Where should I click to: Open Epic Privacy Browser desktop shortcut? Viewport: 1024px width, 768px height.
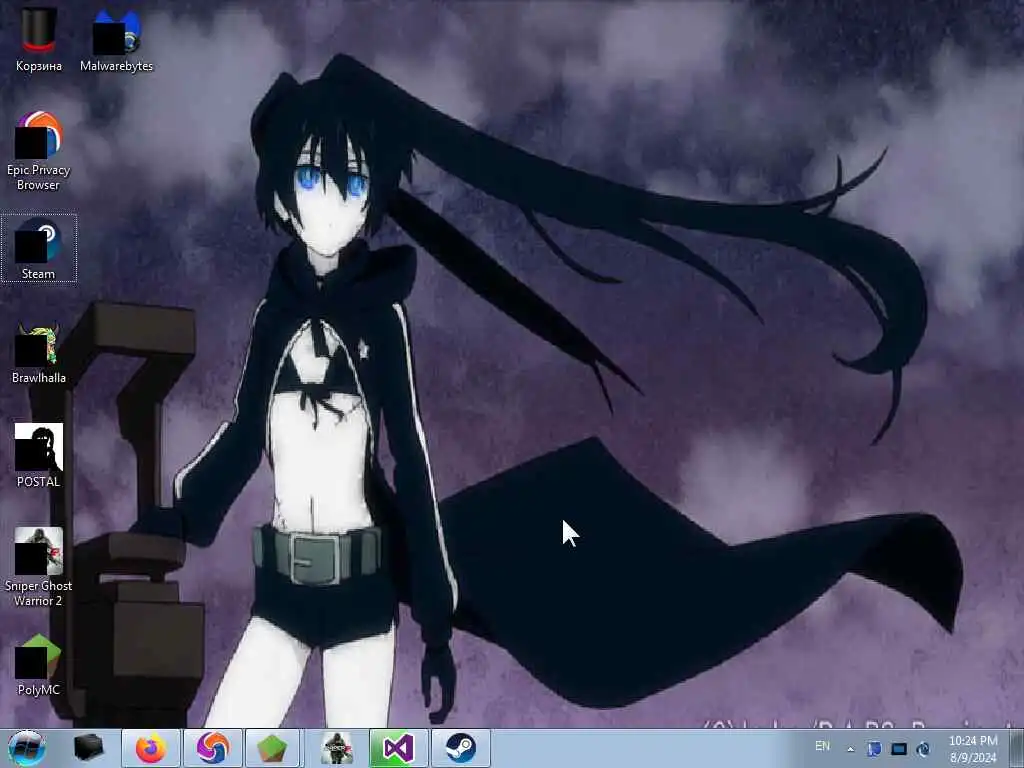tap(39, 151)
